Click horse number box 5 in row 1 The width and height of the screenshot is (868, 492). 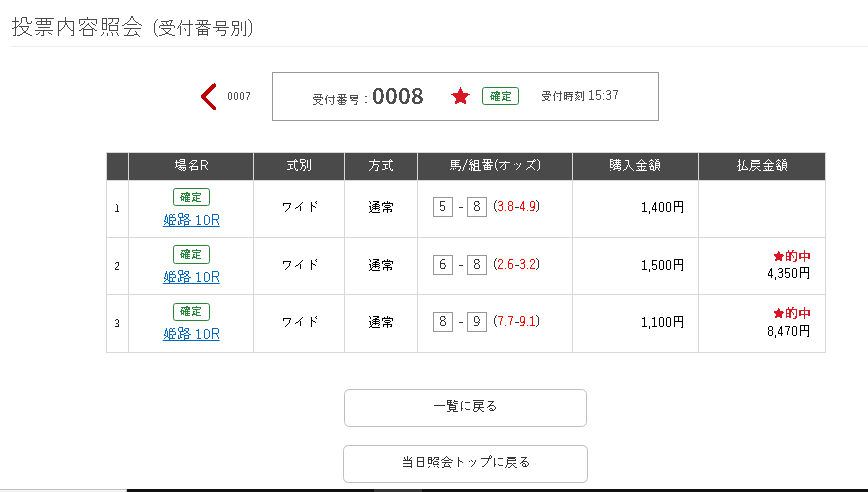pos(443,207)
